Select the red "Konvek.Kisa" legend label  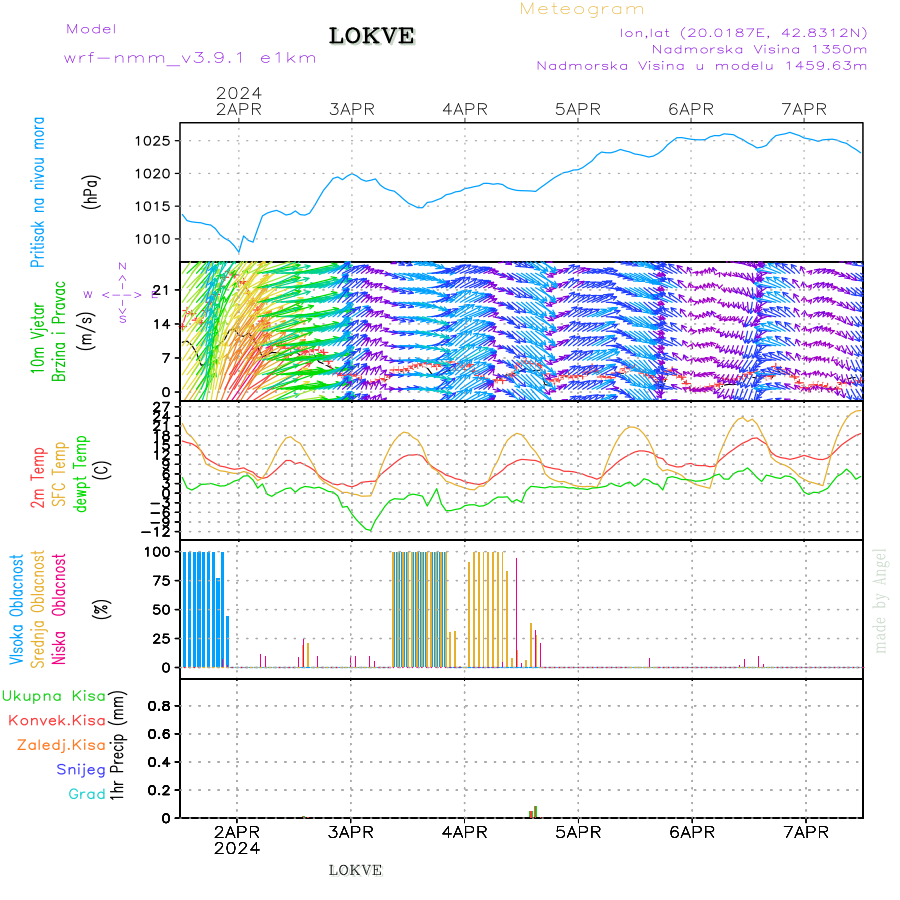(57, 721)
